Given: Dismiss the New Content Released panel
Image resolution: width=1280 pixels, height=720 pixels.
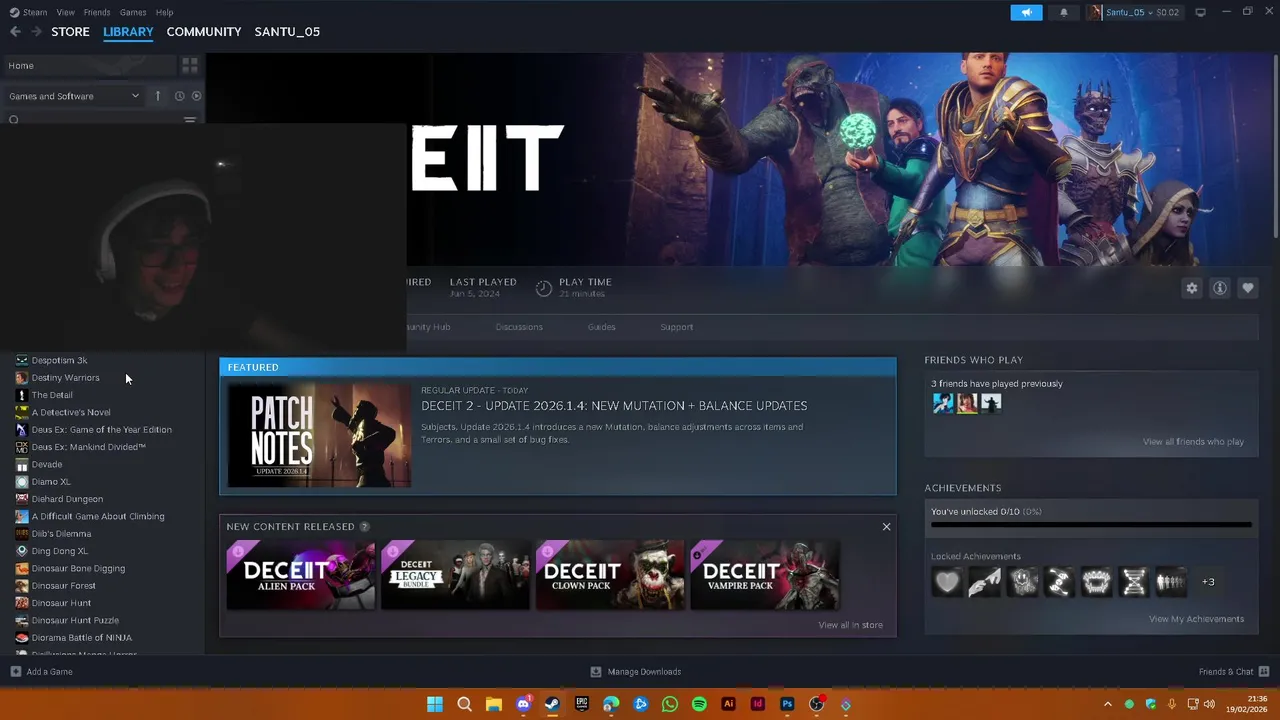Looking at the screenshot, I should coord(886,526).
